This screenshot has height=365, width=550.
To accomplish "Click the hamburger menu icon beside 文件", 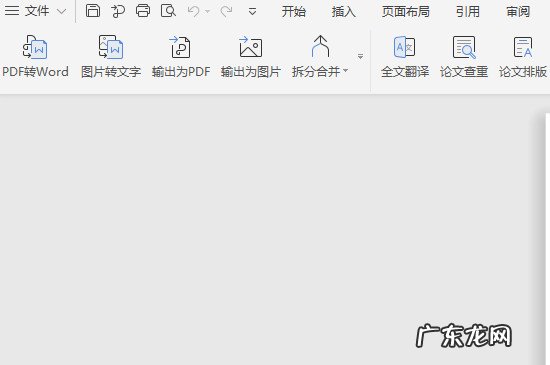I will [12, 11].
